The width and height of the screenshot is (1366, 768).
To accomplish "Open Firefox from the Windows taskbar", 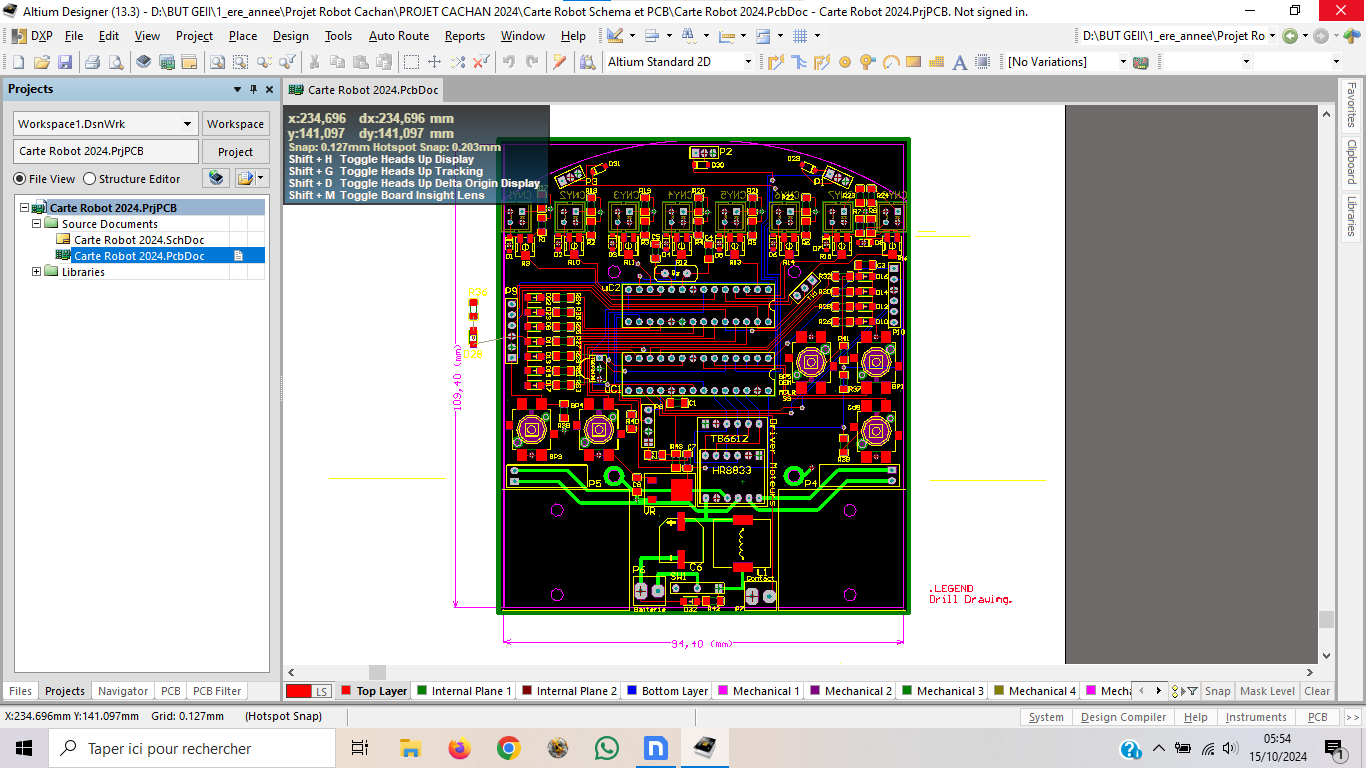I will pyautogui.click(x=459, y=748).
